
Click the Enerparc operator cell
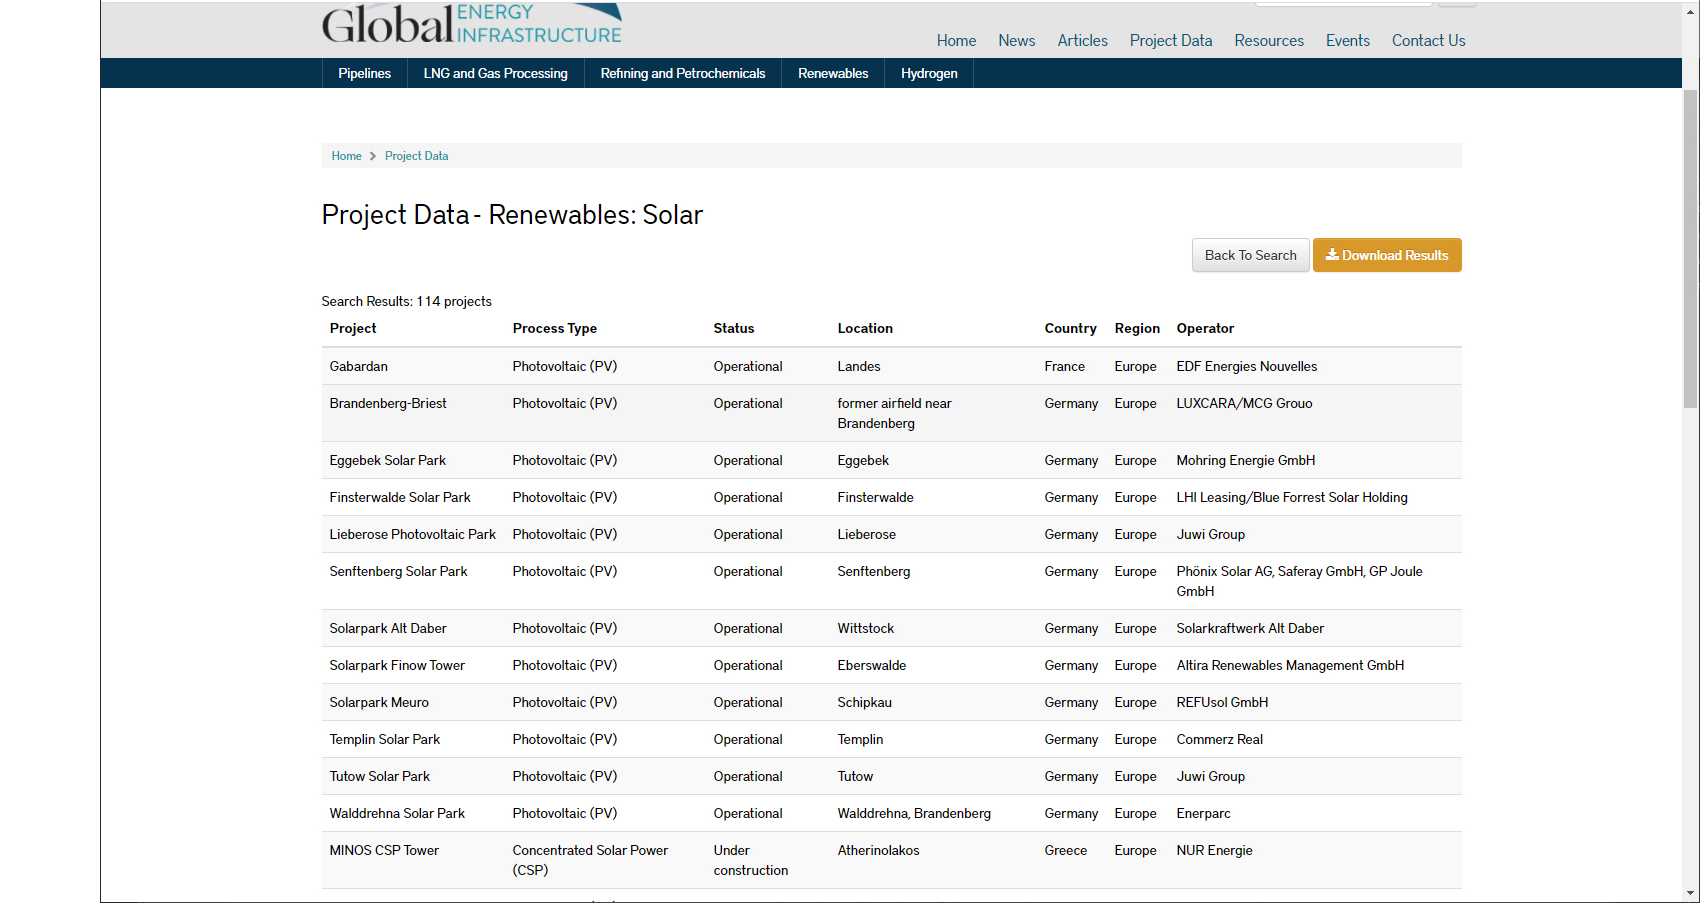coord(1203,813)
